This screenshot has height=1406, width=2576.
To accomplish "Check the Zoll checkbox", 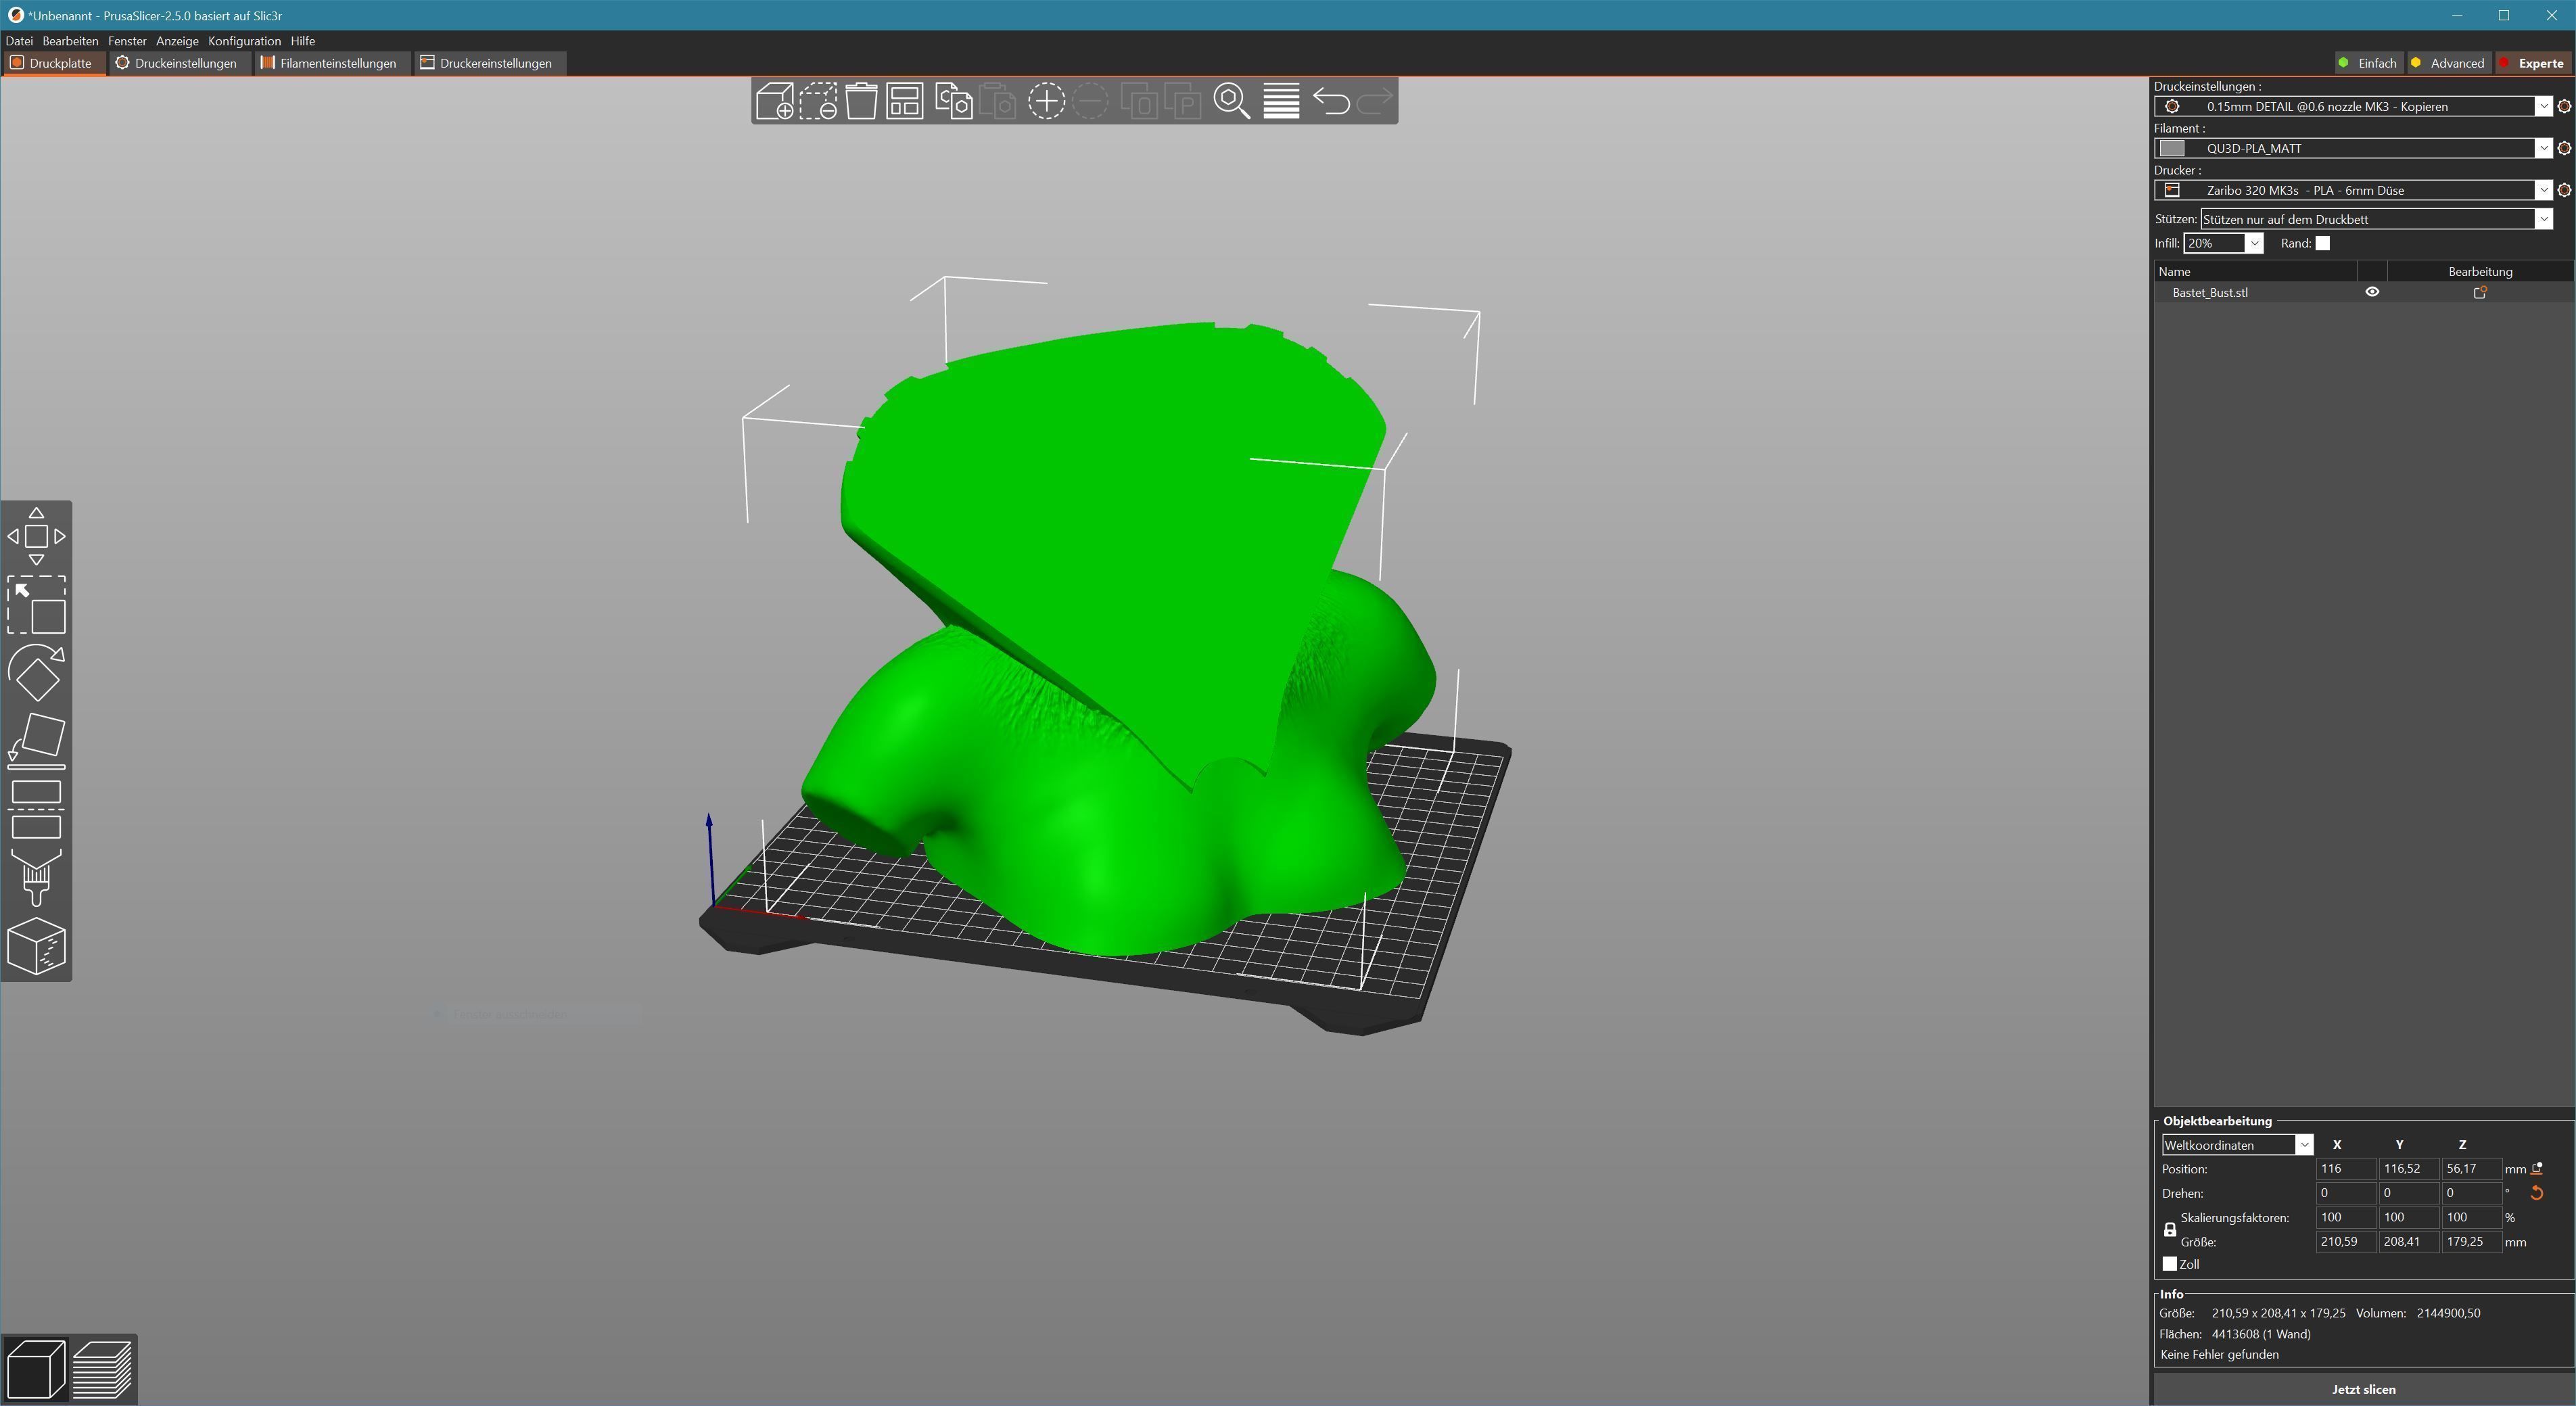I will click(x=2170, y=1265).
